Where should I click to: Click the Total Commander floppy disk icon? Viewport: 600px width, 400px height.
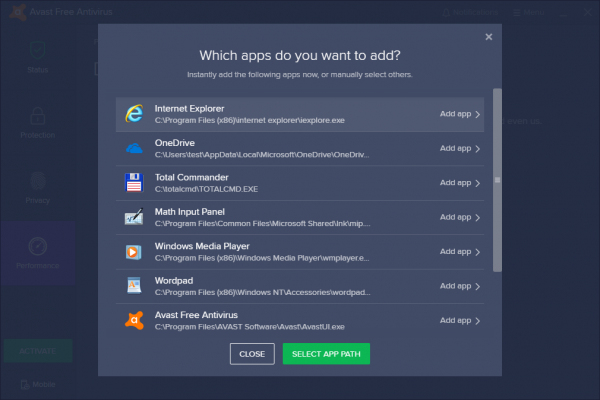click(134, 183)
